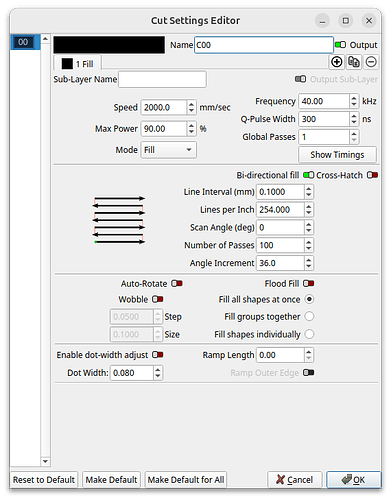
Task: Adjust the Ramp Length spinner arrows
Action: (x=309, y=355)
